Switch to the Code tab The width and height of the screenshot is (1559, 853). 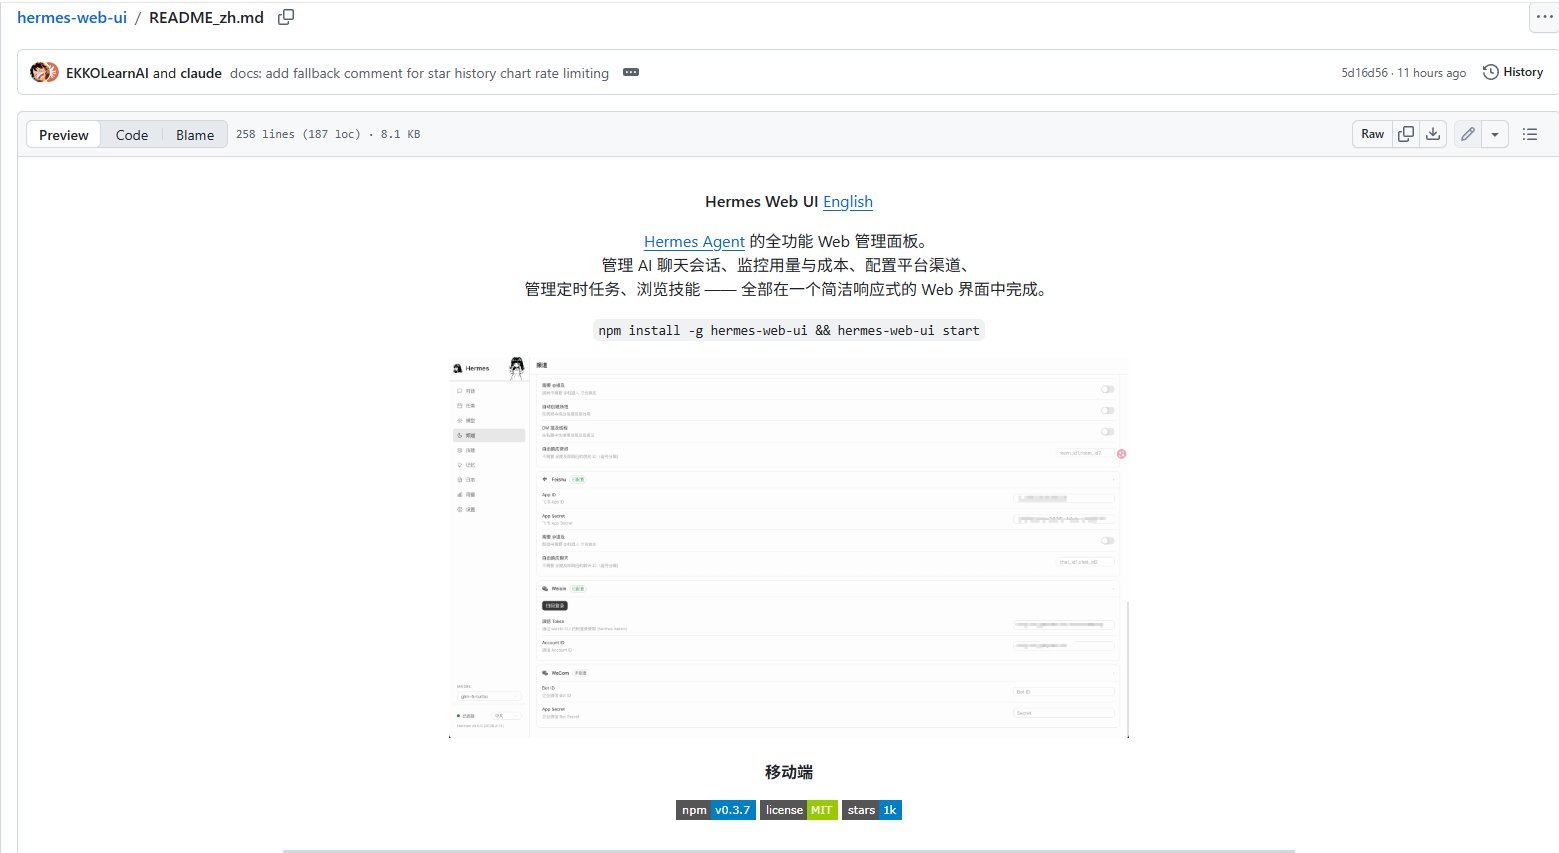(131, 135)
